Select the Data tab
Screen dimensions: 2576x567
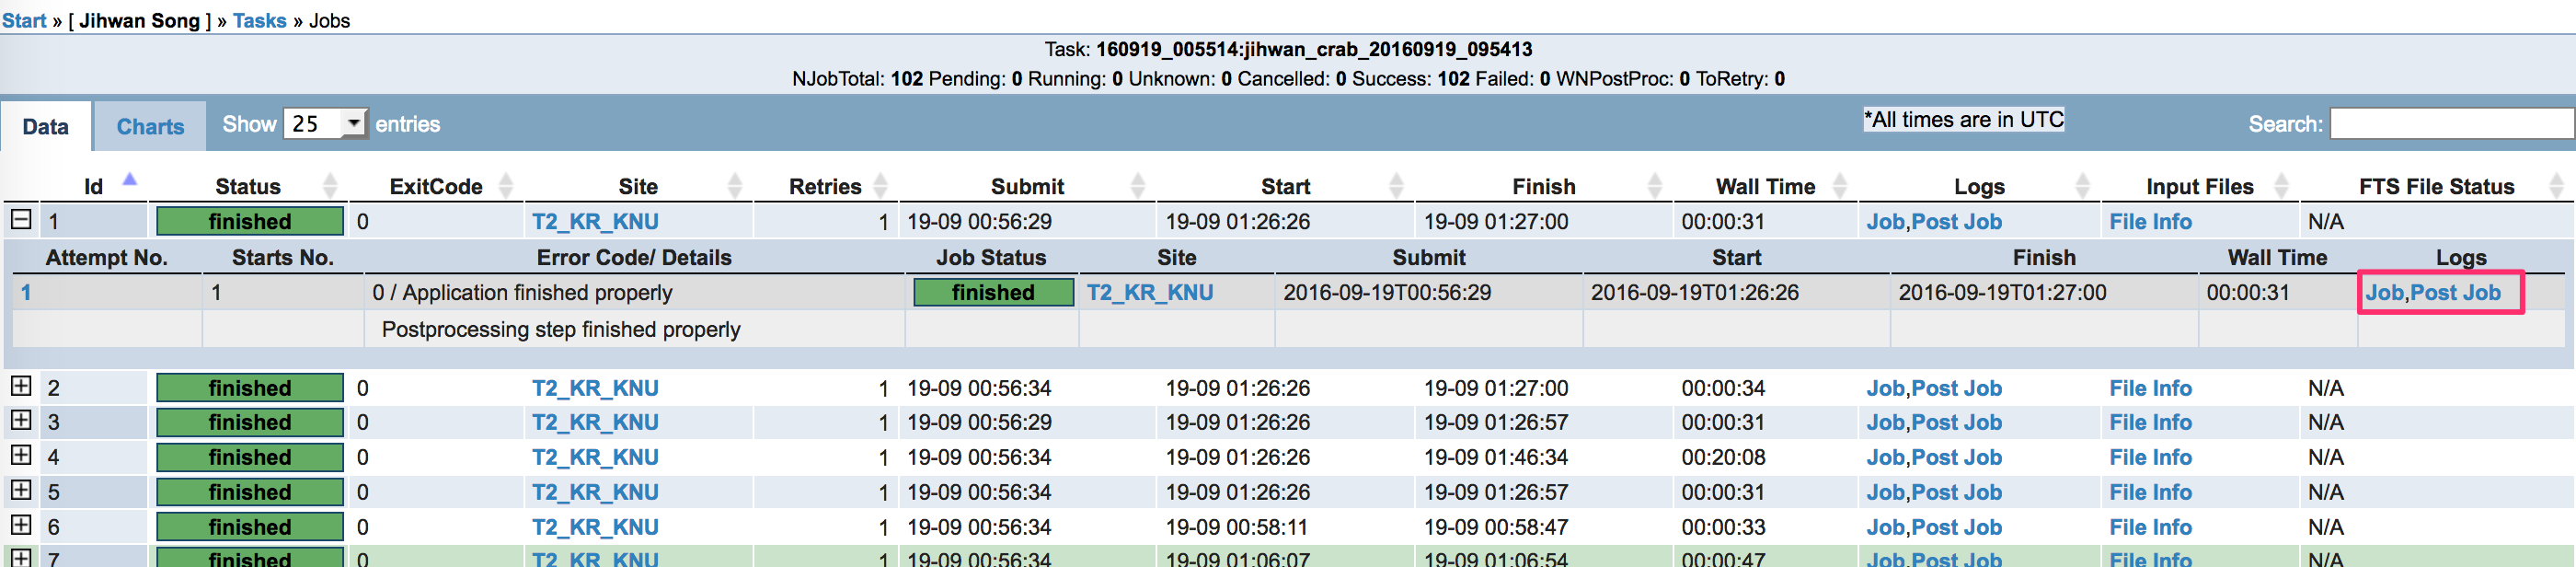click(46, 127)
